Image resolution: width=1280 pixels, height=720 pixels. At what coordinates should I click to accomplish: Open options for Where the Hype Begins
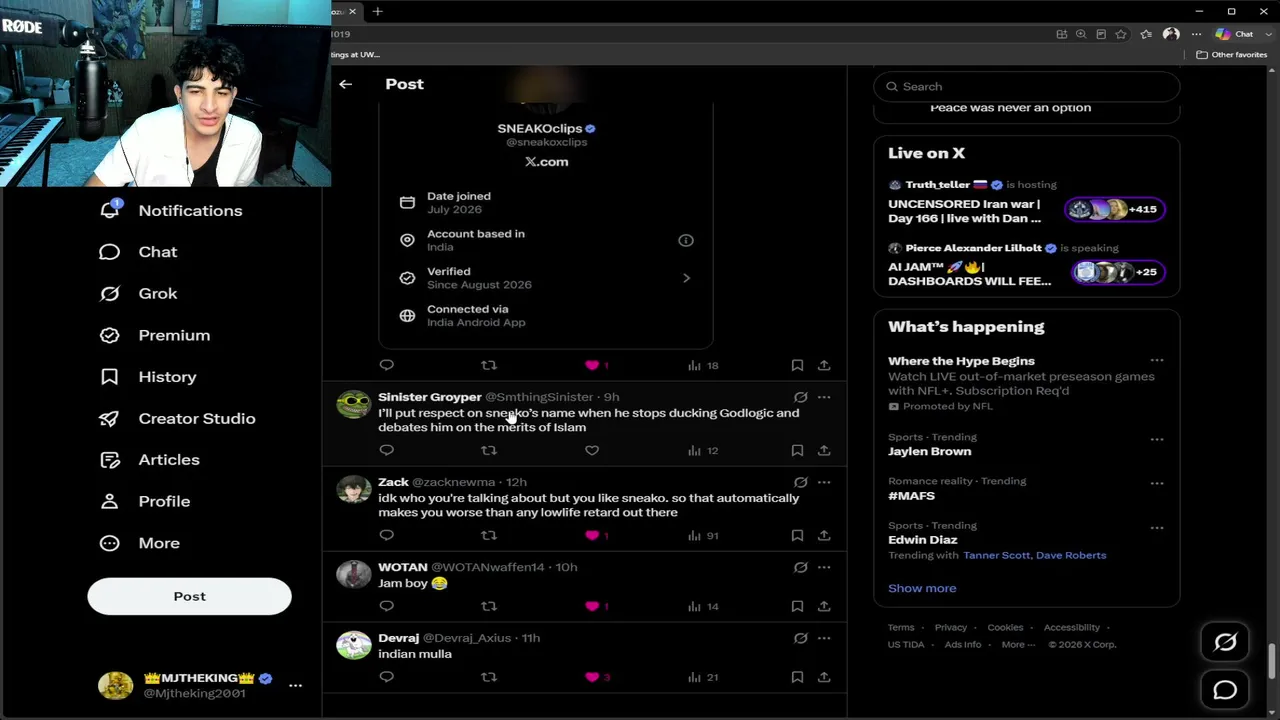click(1157, 360)
